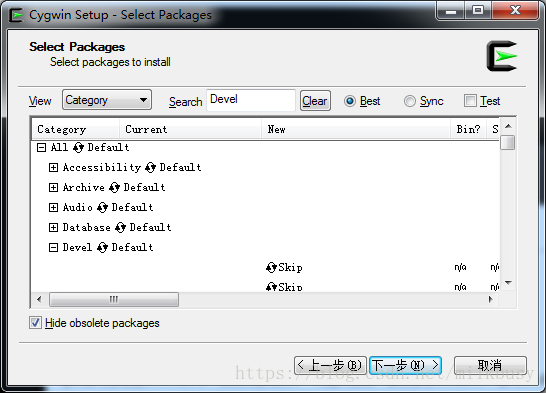
Task: Click the cycle icon beside Devel
Action: (102, 247)
